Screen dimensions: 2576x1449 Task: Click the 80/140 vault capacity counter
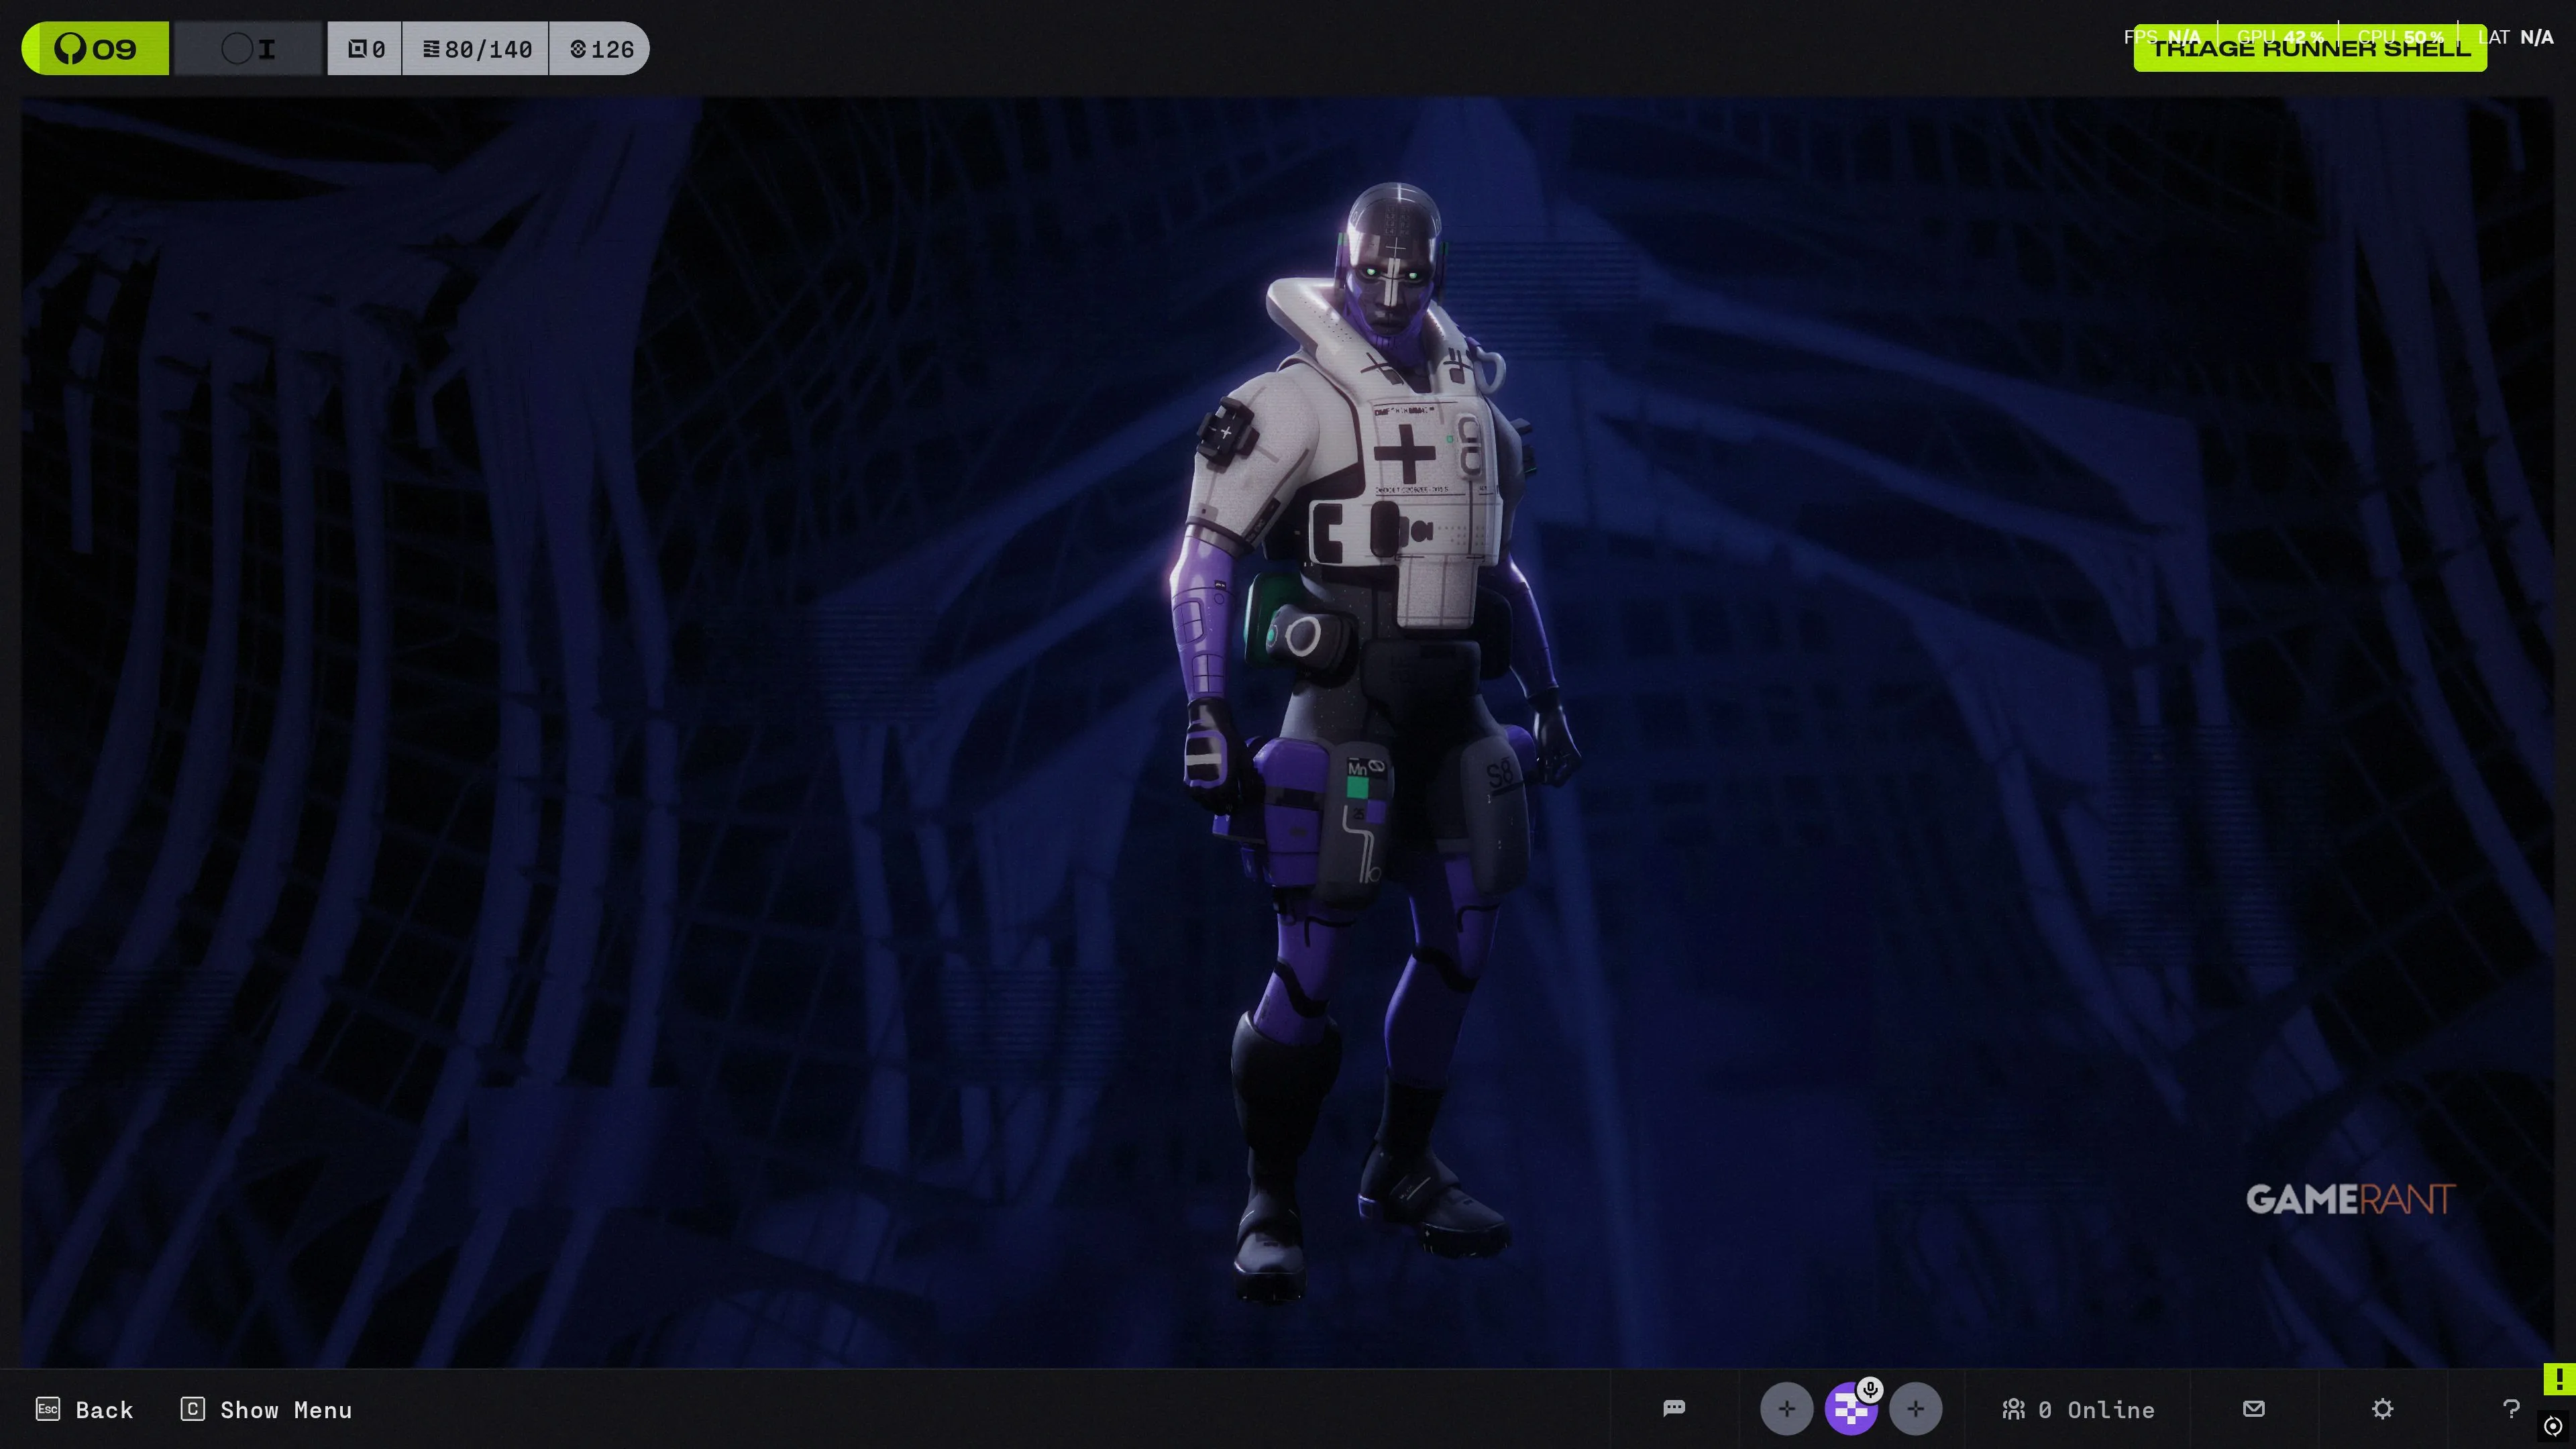coord(476,49)
